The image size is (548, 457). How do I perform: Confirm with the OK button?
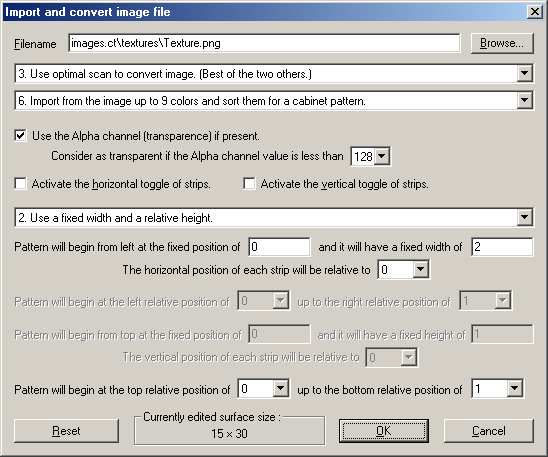[x=384, y=431]
